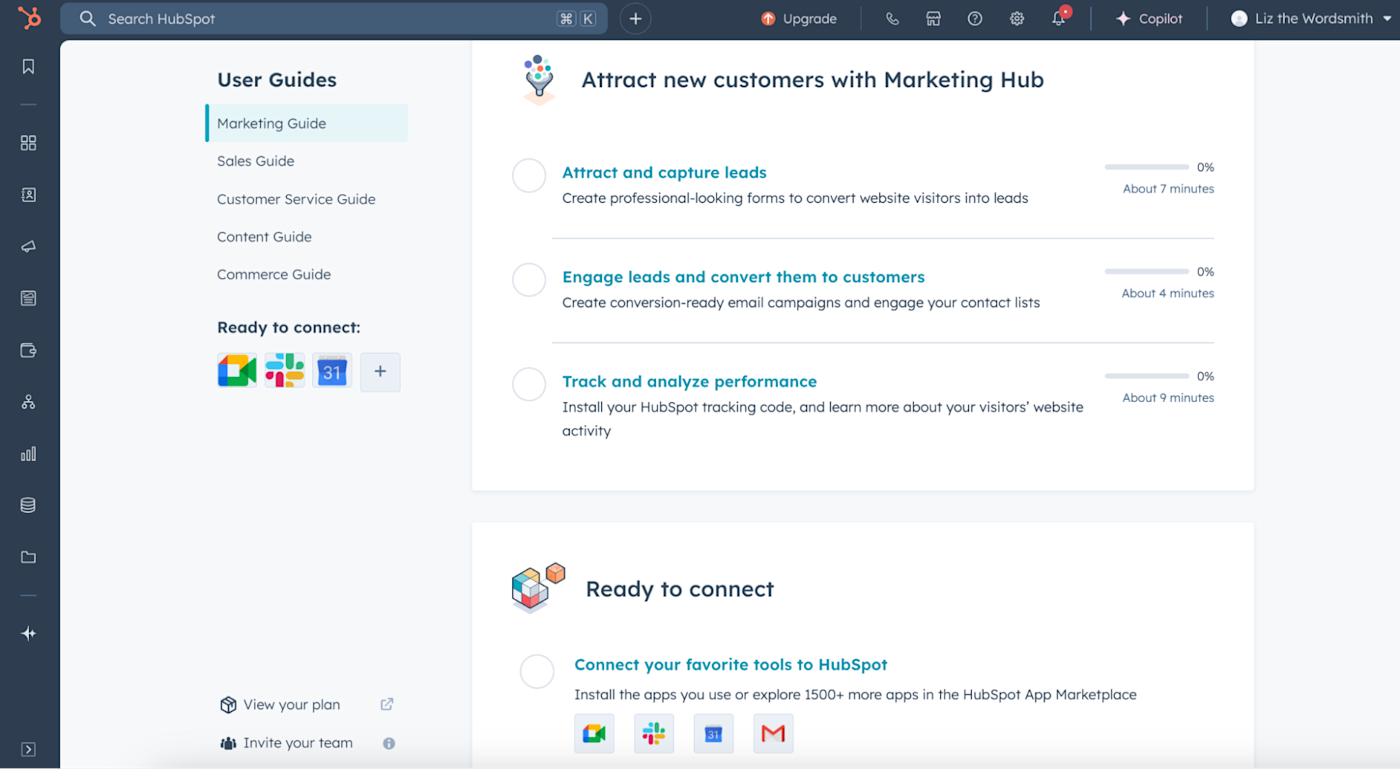
Task: Open Copilot from the top bar
Action: 1149,18
